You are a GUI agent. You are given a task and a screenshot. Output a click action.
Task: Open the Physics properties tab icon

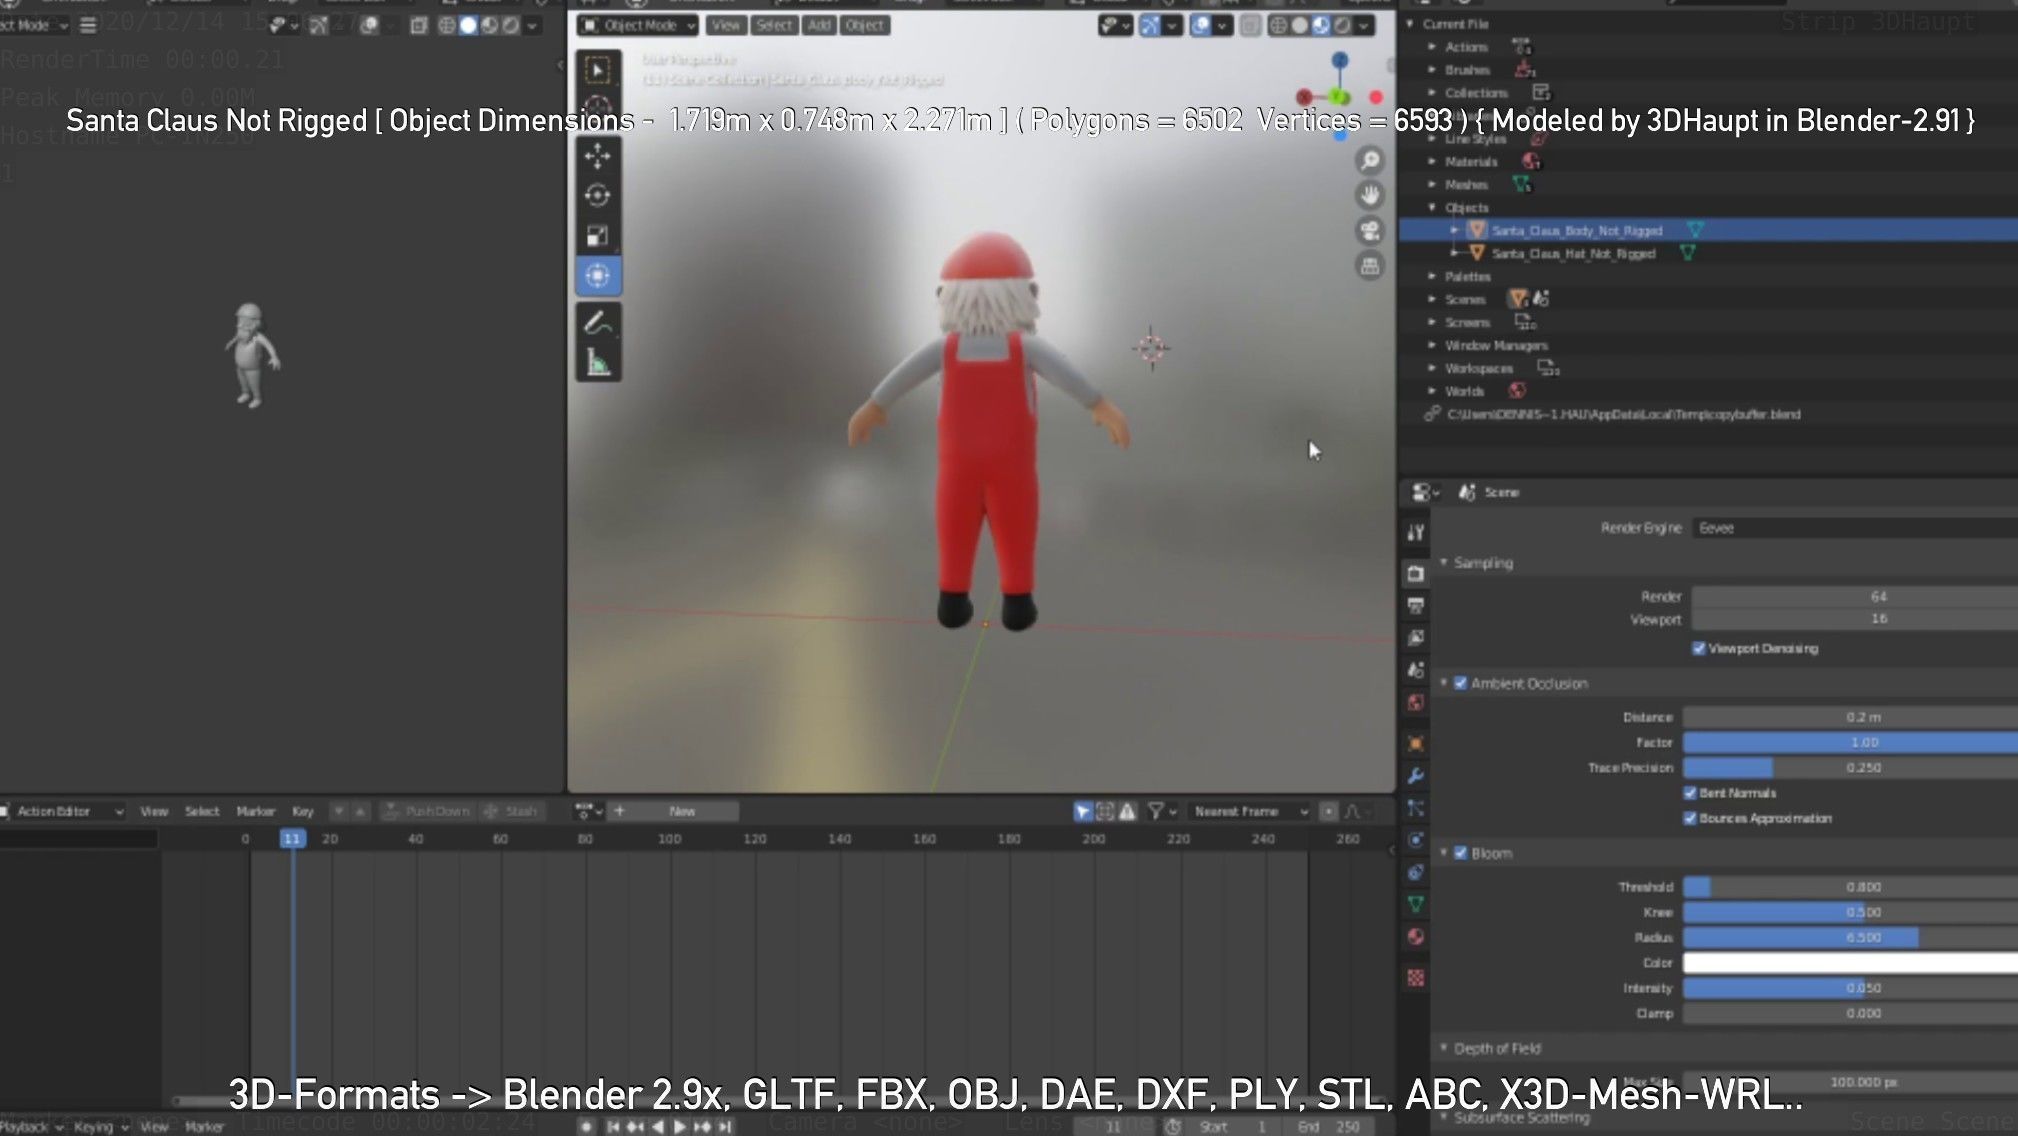(1415, 840)
